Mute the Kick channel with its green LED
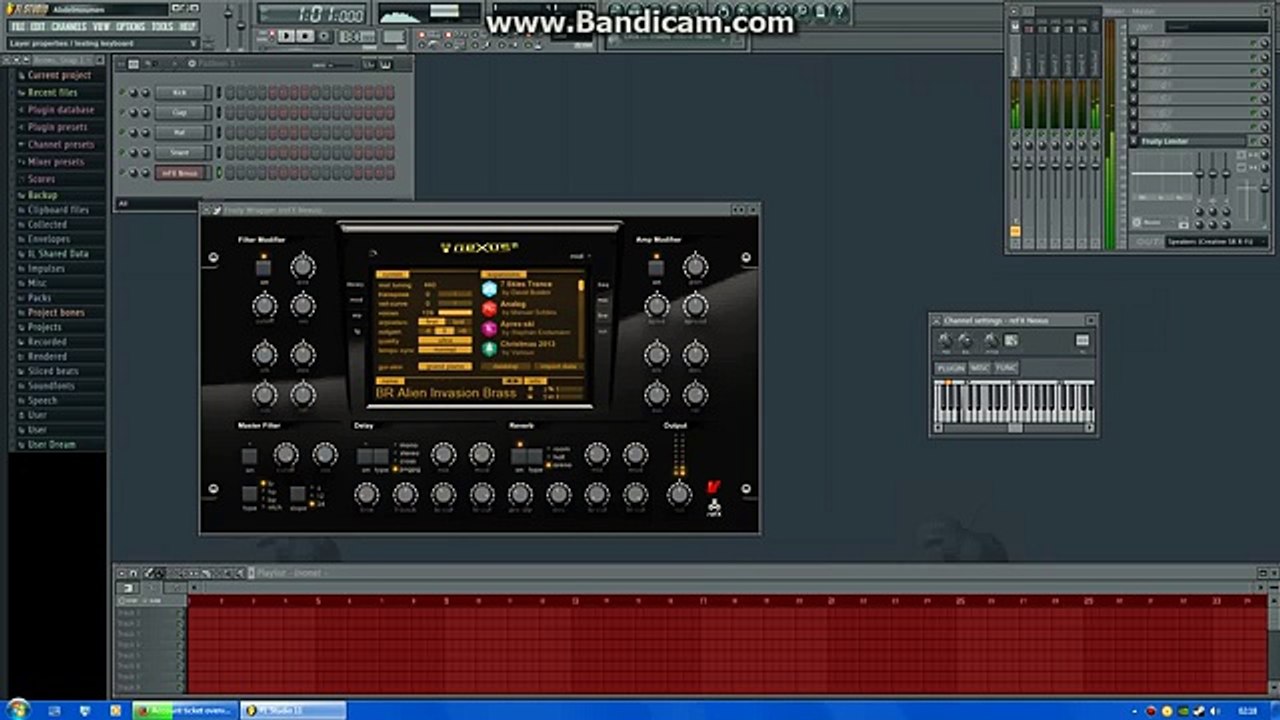The height and width of the screenshot is (720, 1280). pos(123,93)
